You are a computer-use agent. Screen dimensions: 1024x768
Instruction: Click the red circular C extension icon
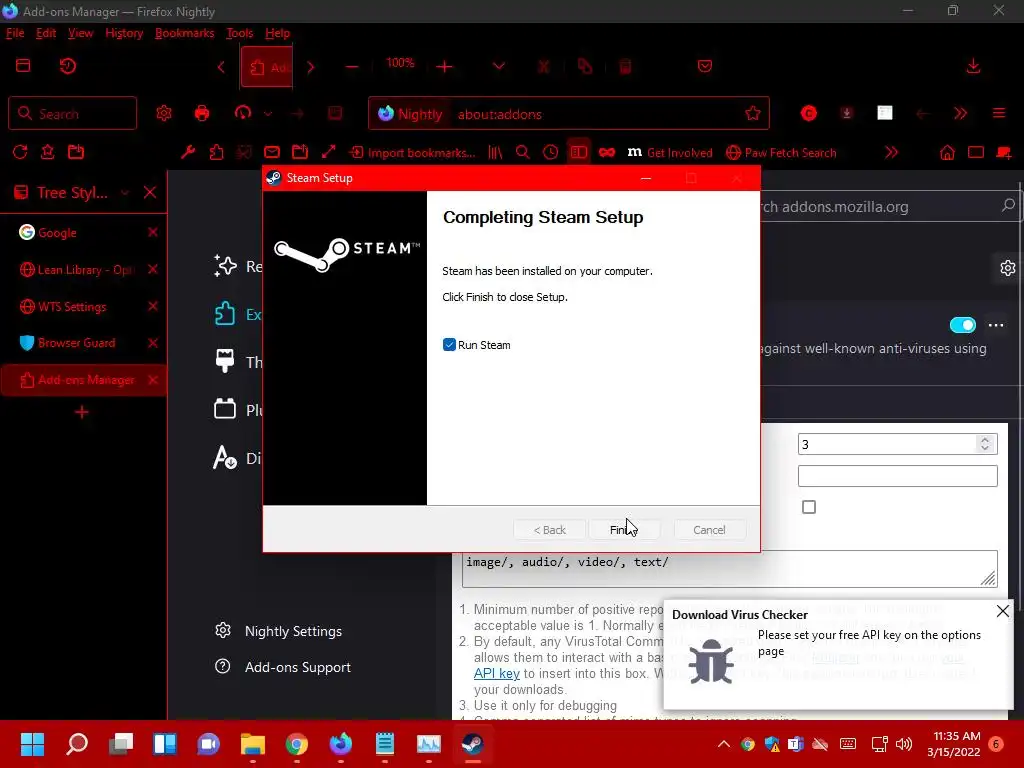(808, 114)
